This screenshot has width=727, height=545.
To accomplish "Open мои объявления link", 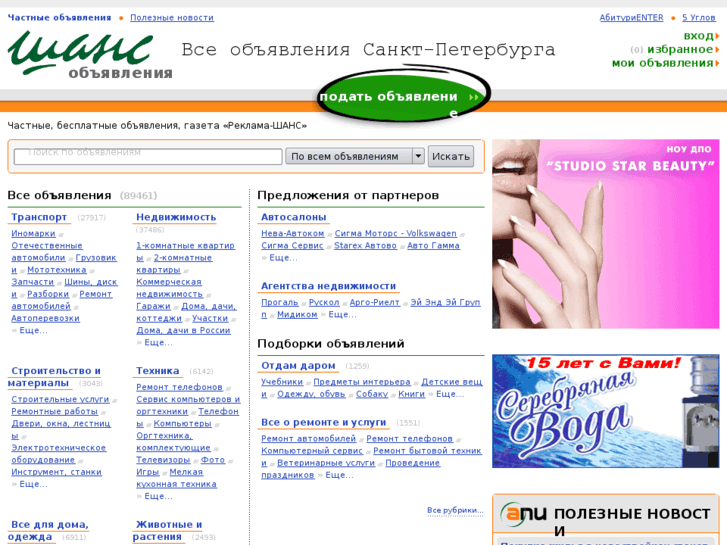I will 665,63.
